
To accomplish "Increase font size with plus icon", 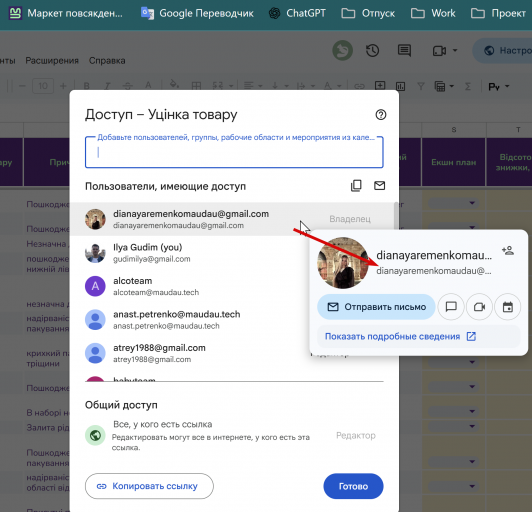I will click(x=63, y=86).
